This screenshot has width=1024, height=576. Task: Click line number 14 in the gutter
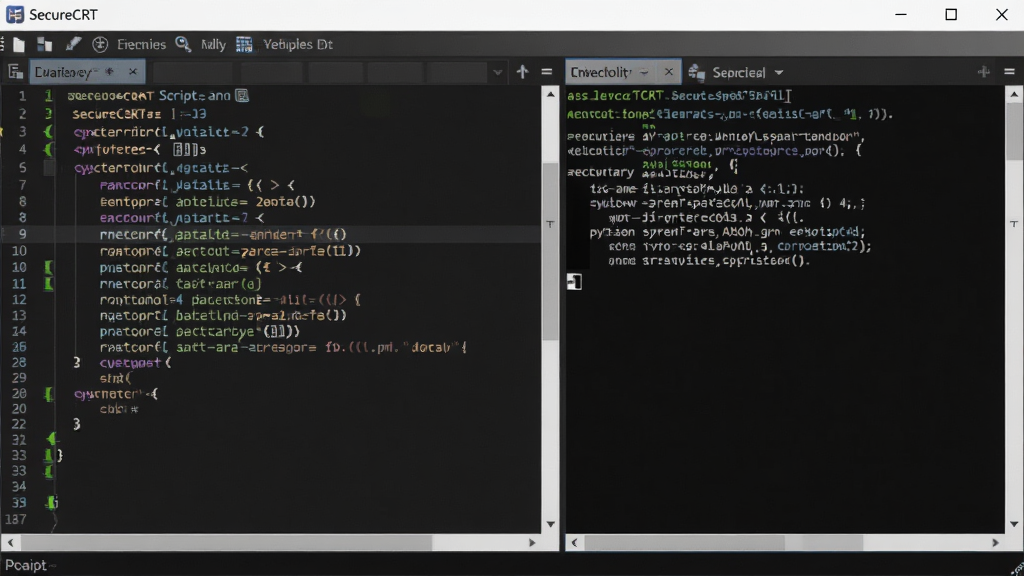point(19,331)
